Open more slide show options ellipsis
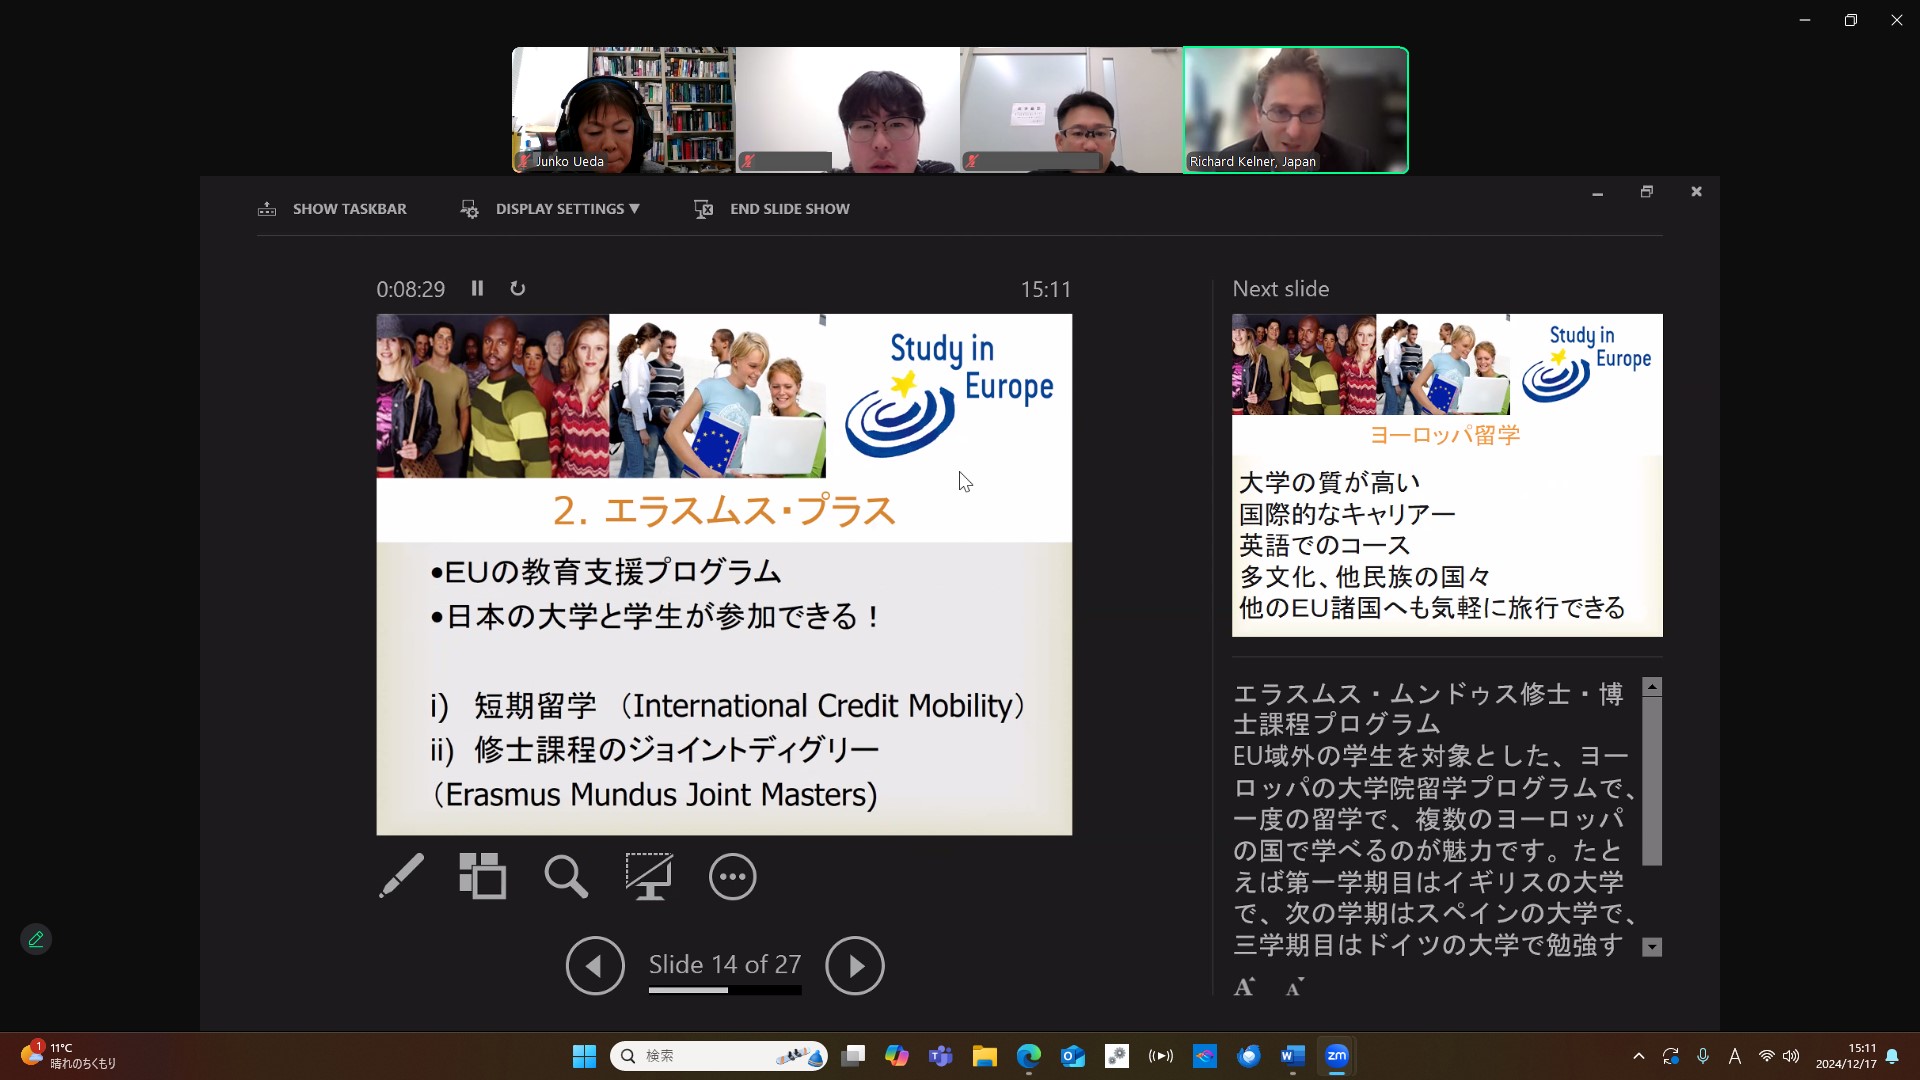Viewport: 1920px width, 1080px height. [732, 876]
